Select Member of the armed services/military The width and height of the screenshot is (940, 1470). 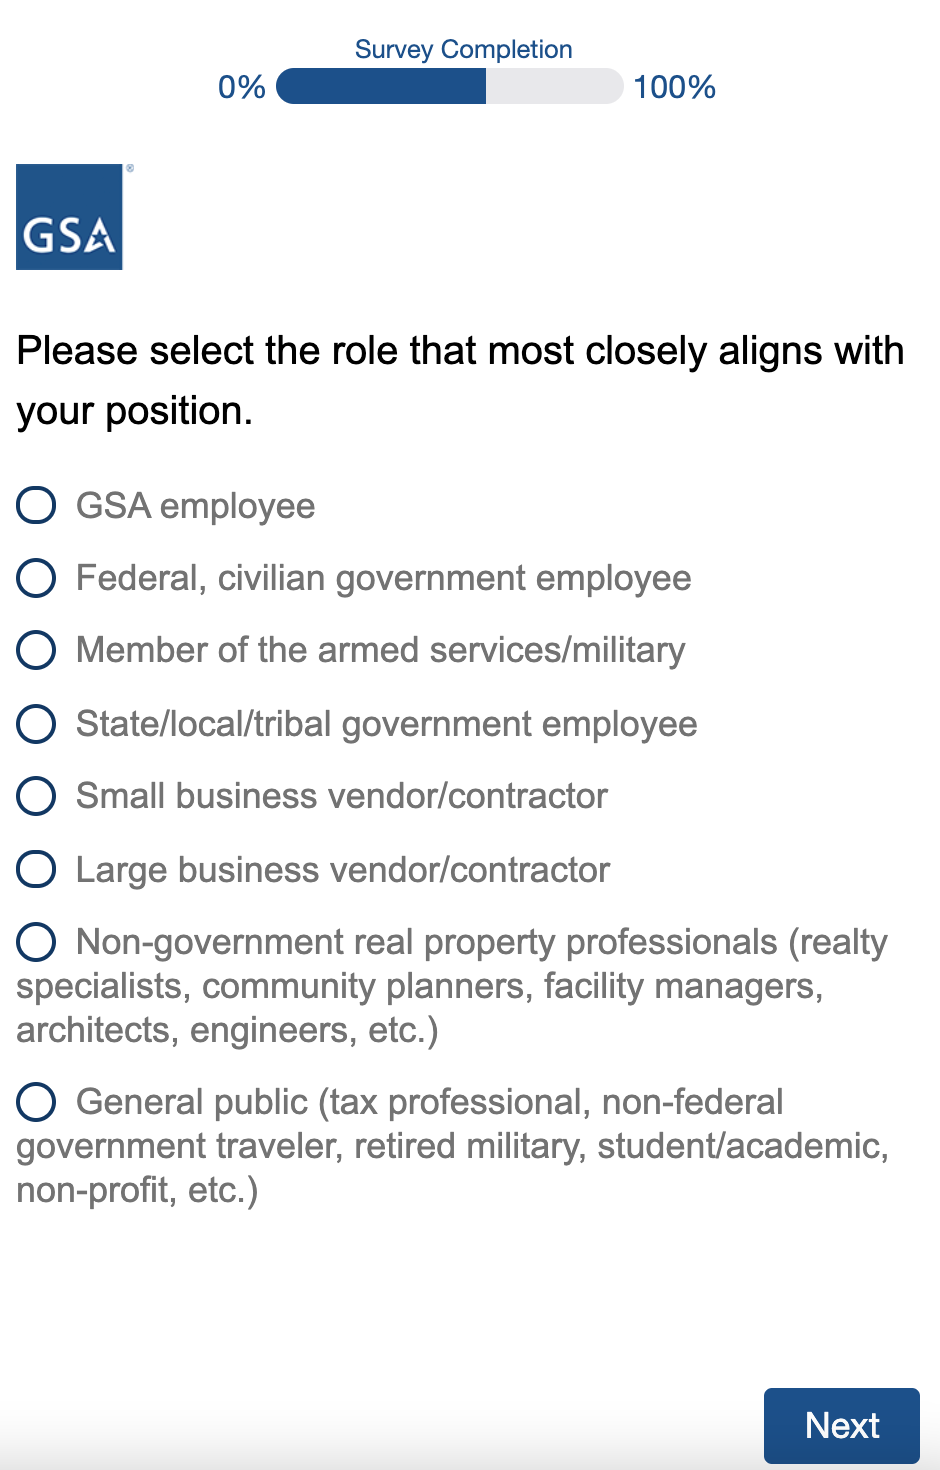[36, 649]
